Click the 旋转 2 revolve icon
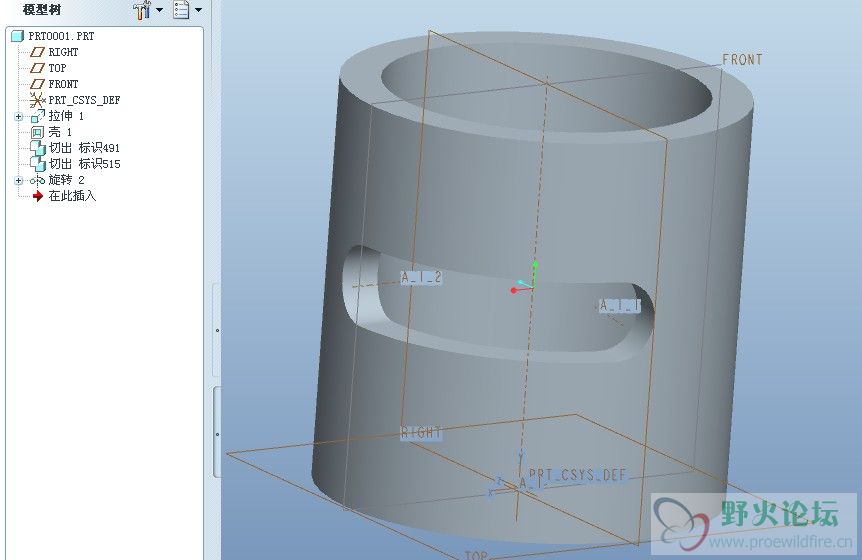Image resolution: width=862 pixels, height=560 pixels. click(37, 180)
